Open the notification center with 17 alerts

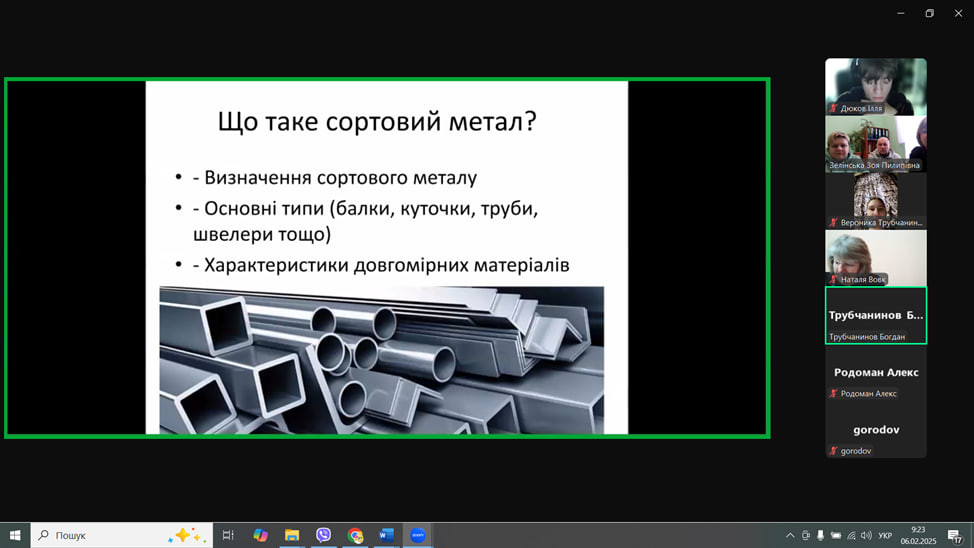coord(954,536)
